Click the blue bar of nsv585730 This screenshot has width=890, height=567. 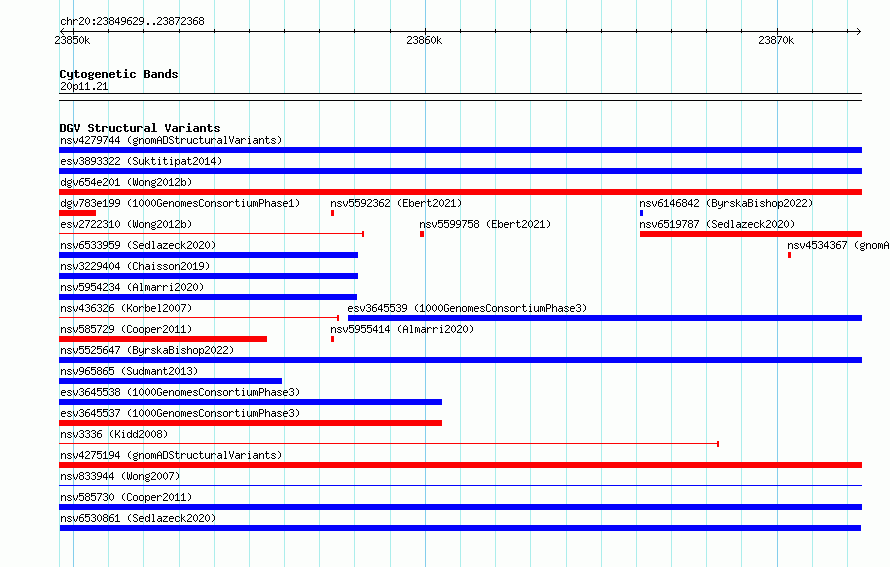pyautogui.click(x=460, y=507)
